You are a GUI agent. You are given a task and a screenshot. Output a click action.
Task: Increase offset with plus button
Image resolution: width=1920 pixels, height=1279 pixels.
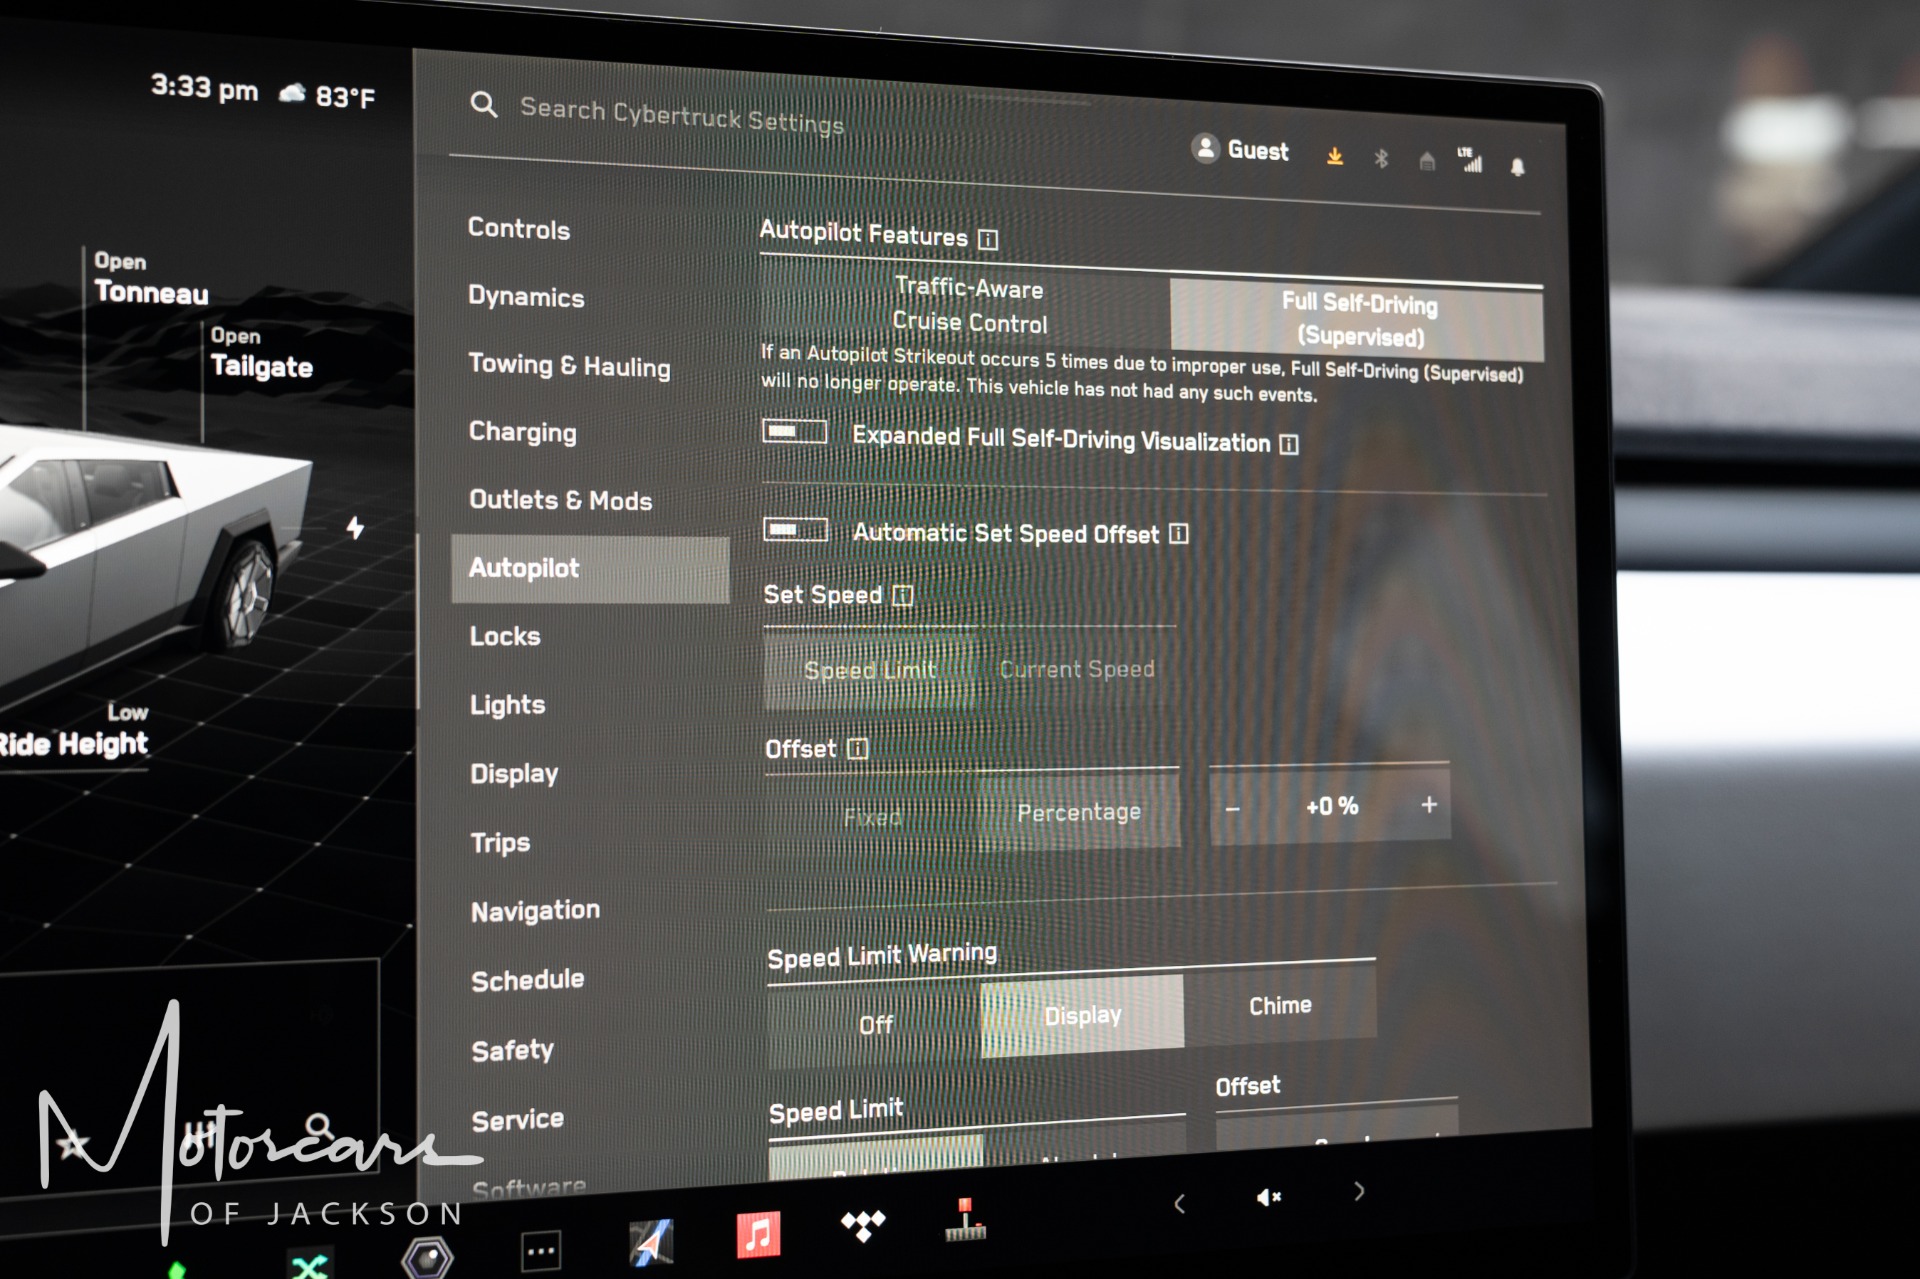[x=1429, y=804]
